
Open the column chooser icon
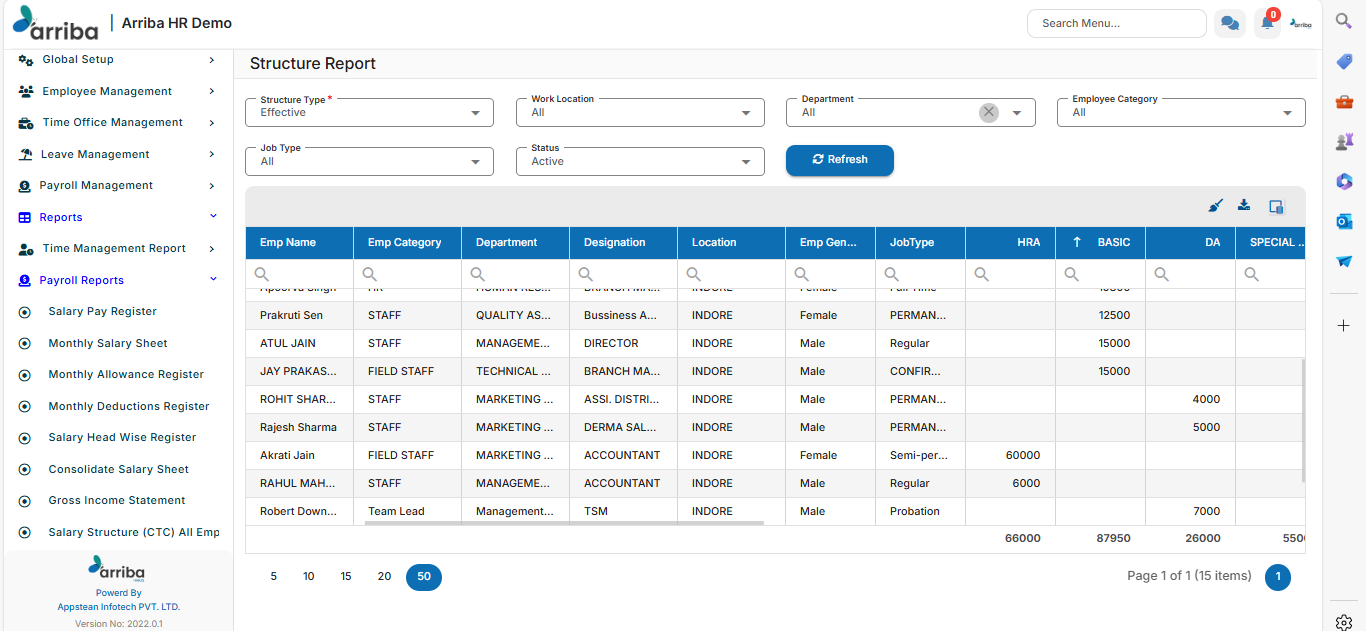(x=1275, y=207)
